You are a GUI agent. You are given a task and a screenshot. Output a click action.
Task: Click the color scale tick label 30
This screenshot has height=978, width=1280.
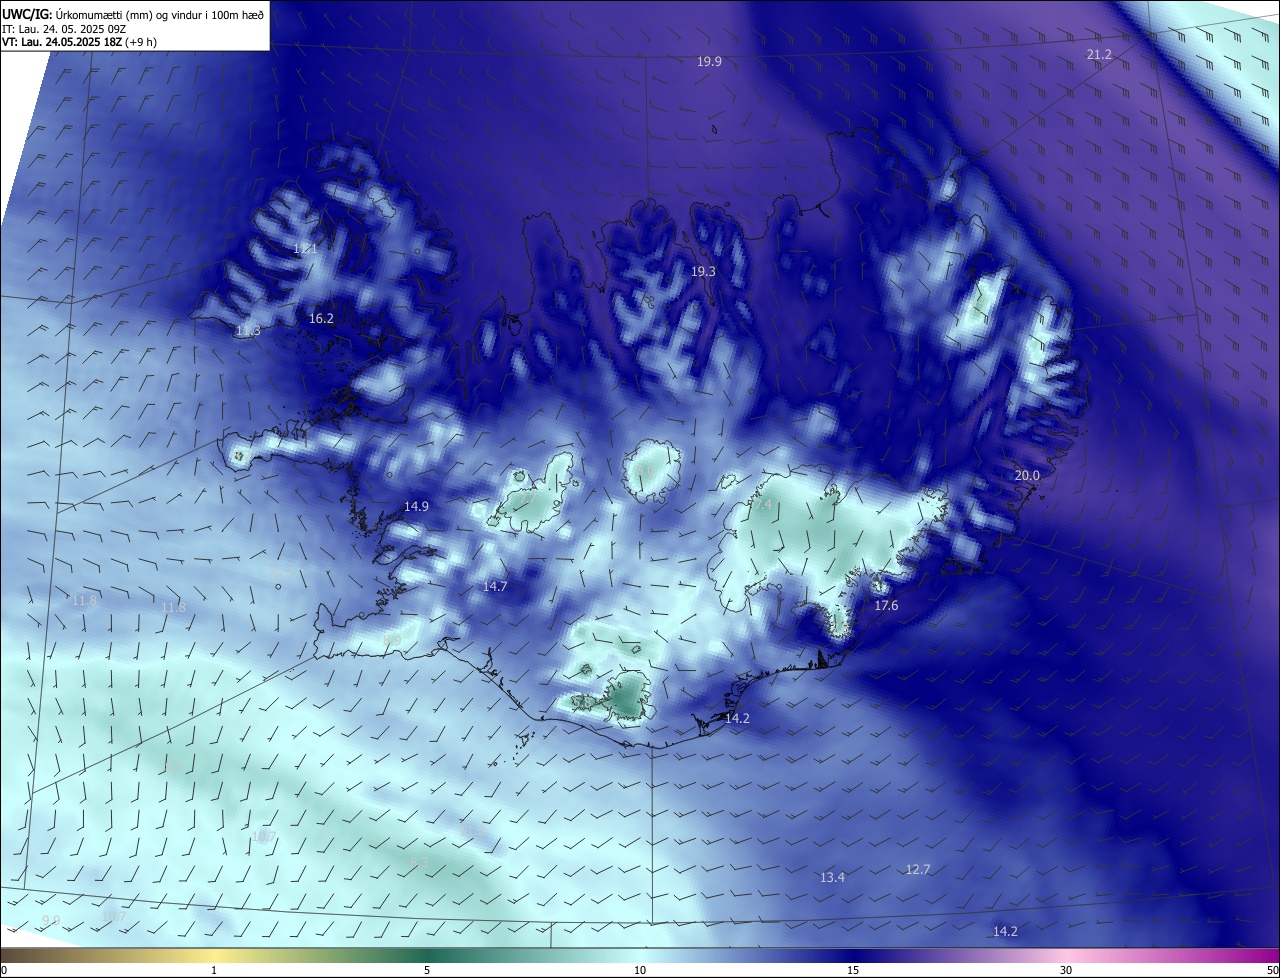pos(1066,970)
